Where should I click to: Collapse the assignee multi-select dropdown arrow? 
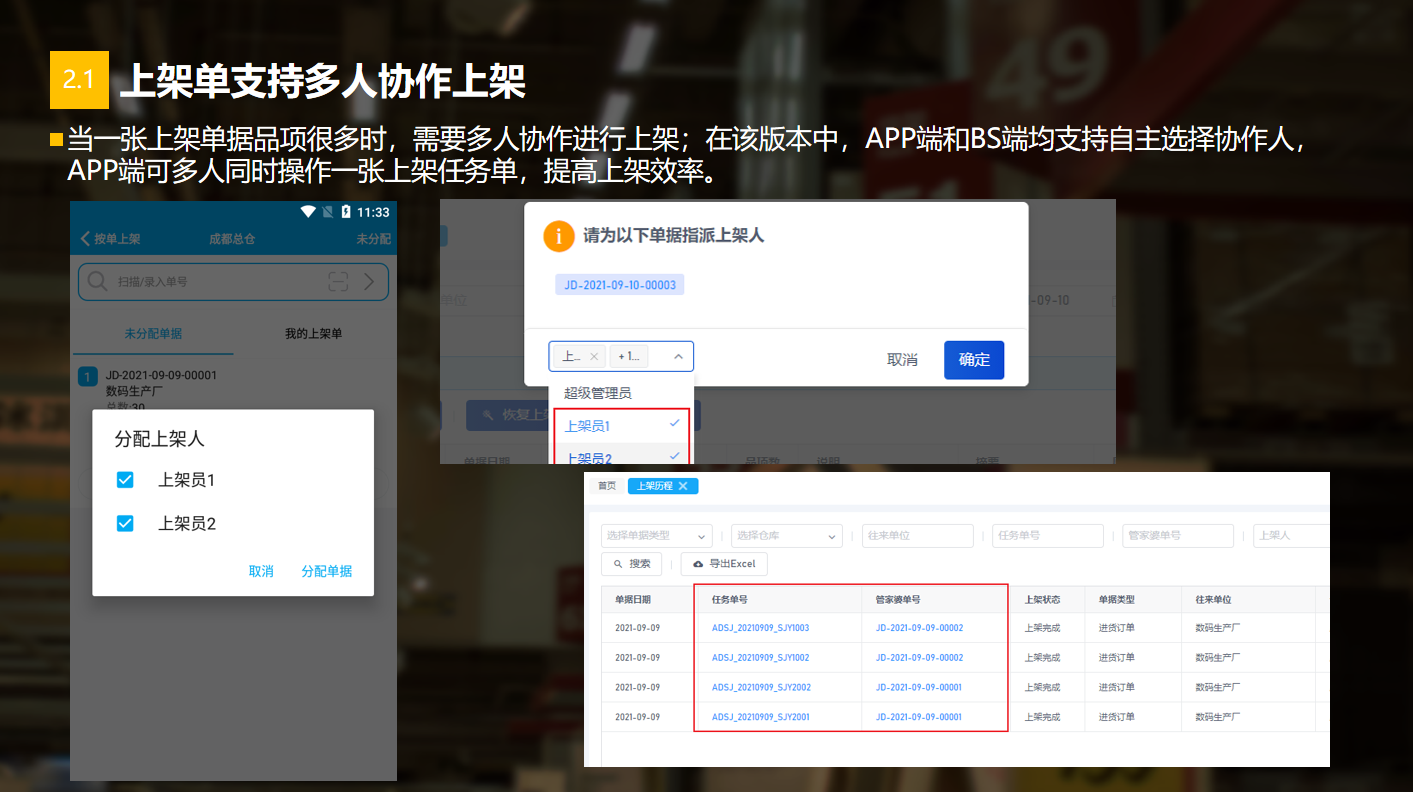click(678, 357)
